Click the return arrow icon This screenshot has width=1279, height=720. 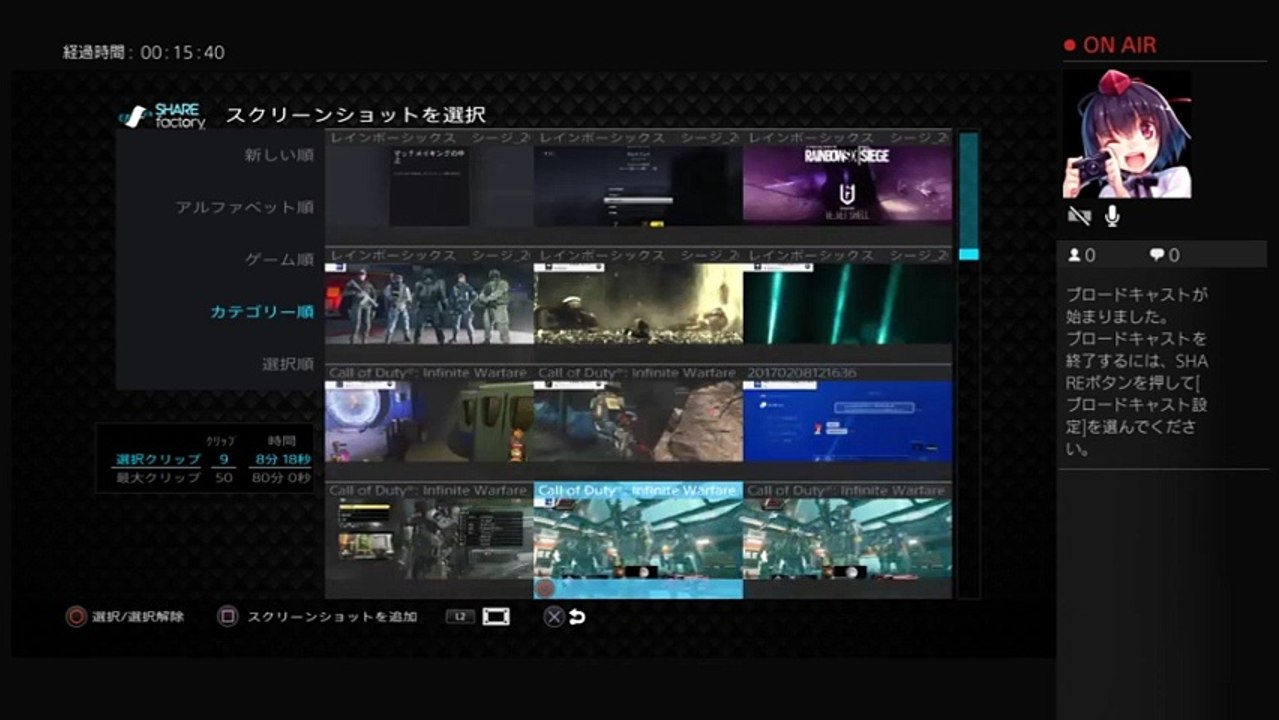[x=577, y=617]
